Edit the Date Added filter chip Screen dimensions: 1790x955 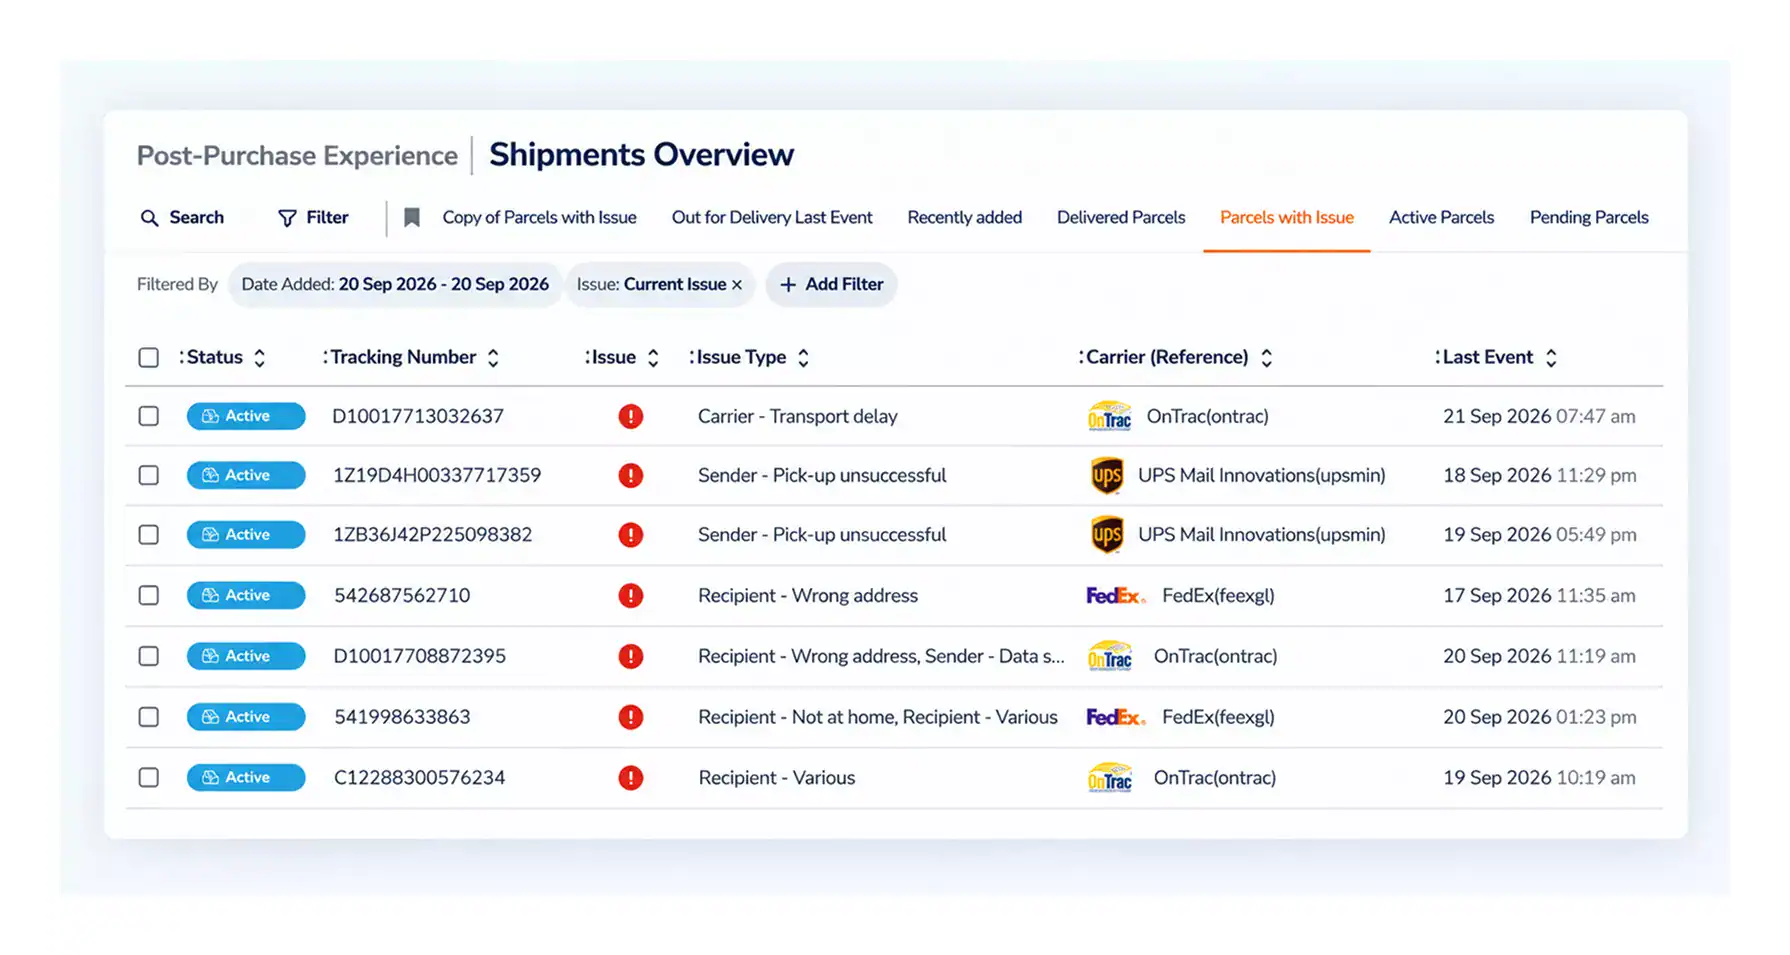pyautogui.click(x=395, y=285)
